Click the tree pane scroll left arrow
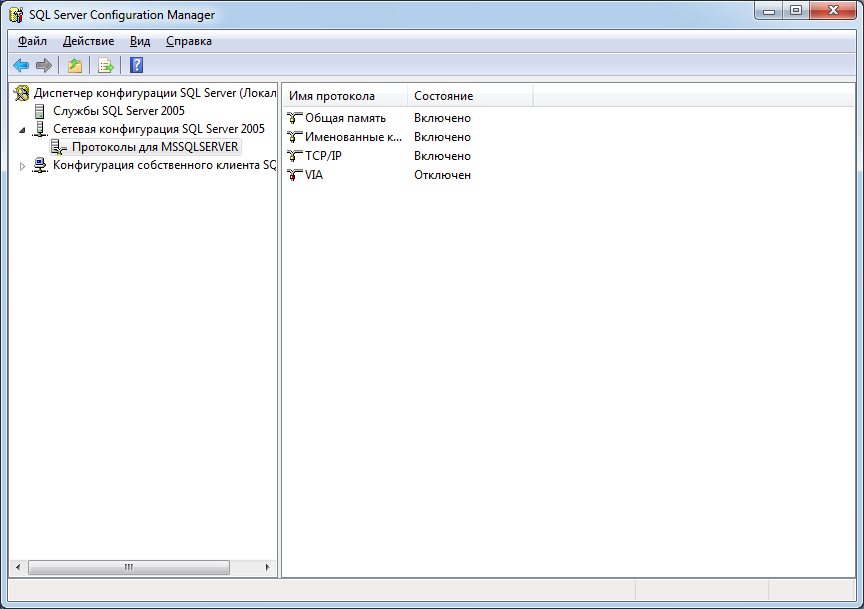The height and width of the screenshot is (609, 864). (18, 567)
